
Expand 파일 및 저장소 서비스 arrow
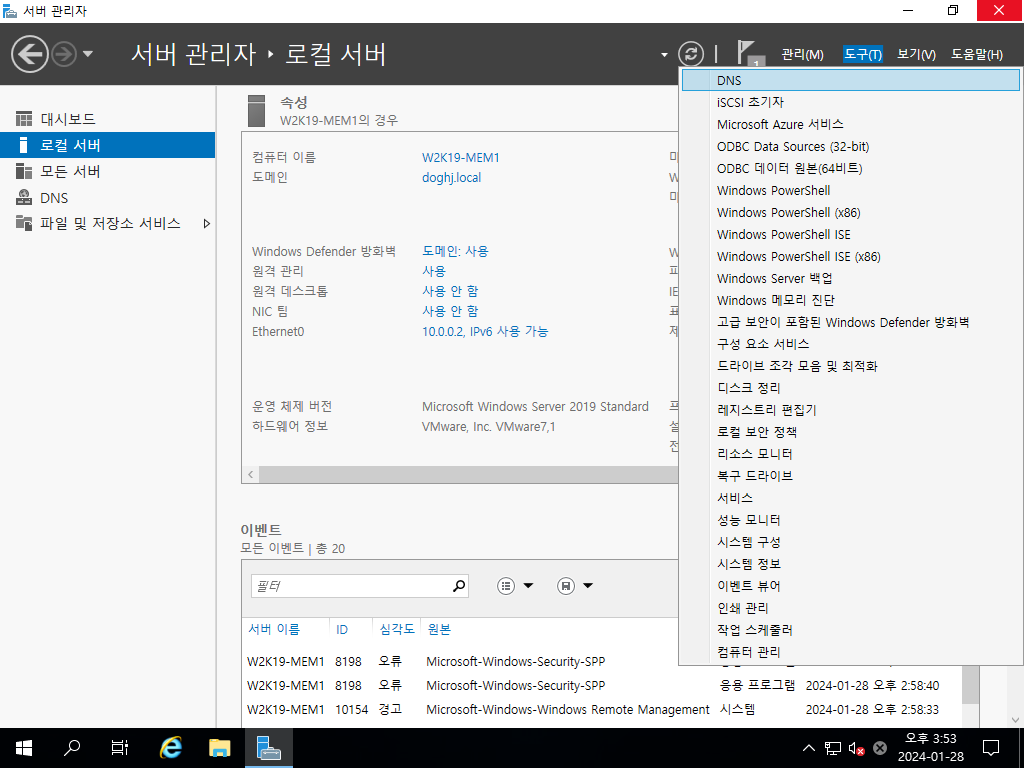pos(206,223)
